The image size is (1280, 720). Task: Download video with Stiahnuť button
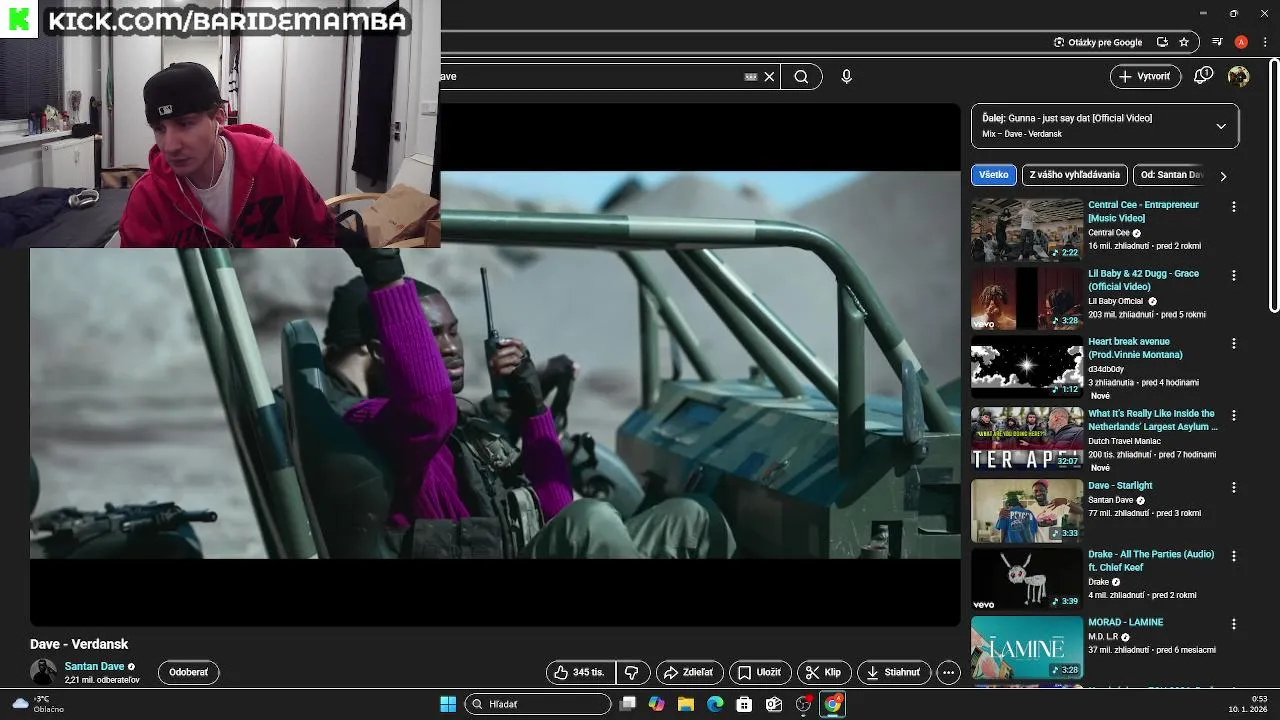click(x=894, y=673)
